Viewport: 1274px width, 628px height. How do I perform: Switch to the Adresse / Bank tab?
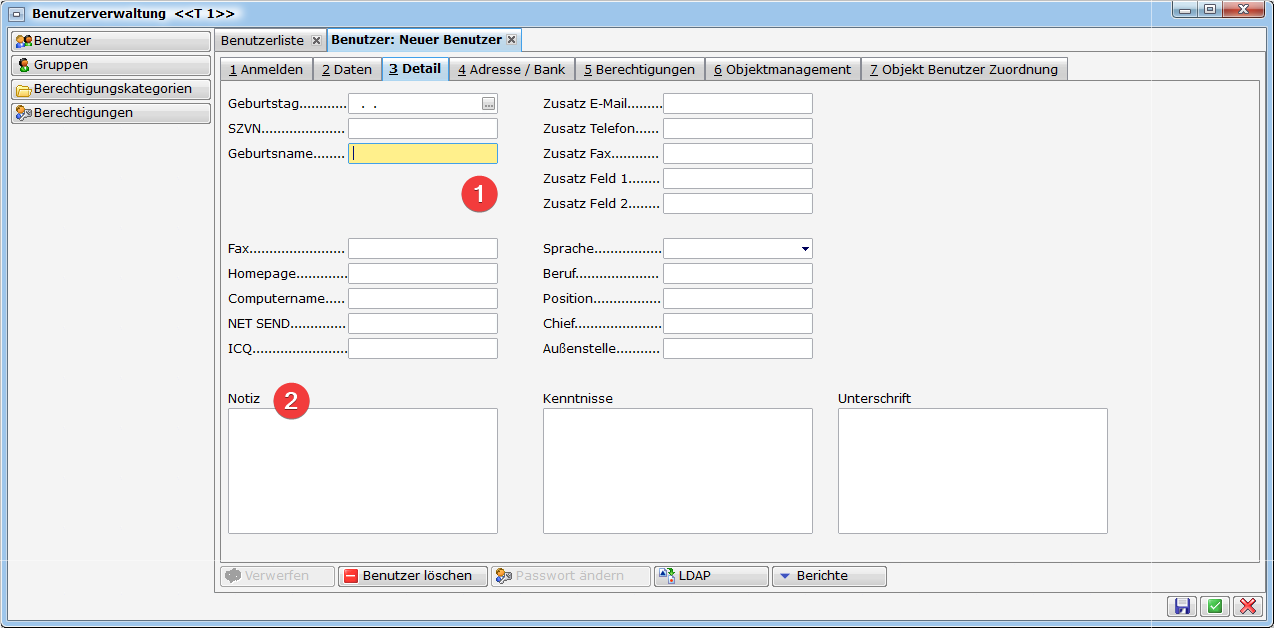point(511,69)
